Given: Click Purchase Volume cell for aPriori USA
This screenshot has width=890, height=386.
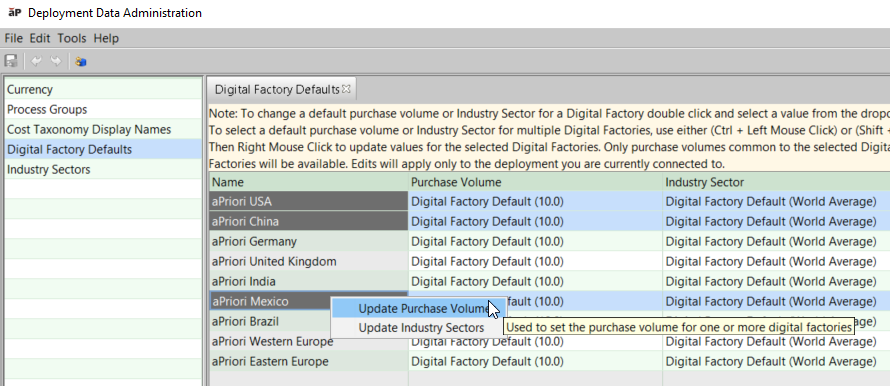Looking at the screenshot, I should click(x=535, y=202).
